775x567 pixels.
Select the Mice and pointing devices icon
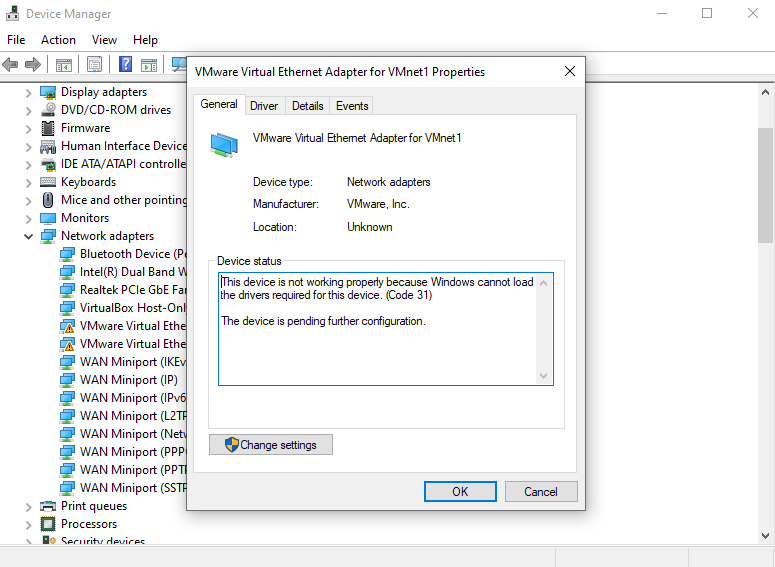[48, 200]
